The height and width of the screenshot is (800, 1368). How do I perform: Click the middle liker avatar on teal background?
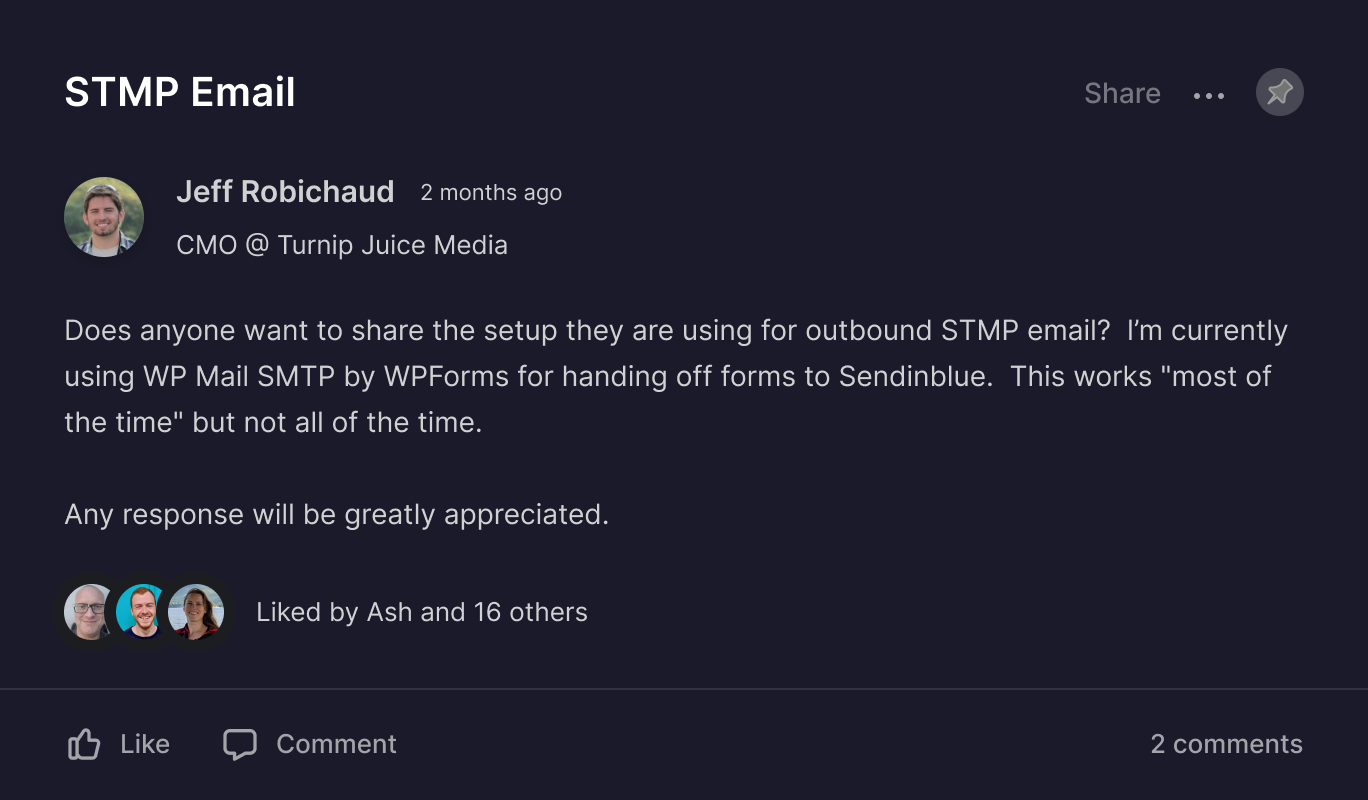tap(143, 612)
